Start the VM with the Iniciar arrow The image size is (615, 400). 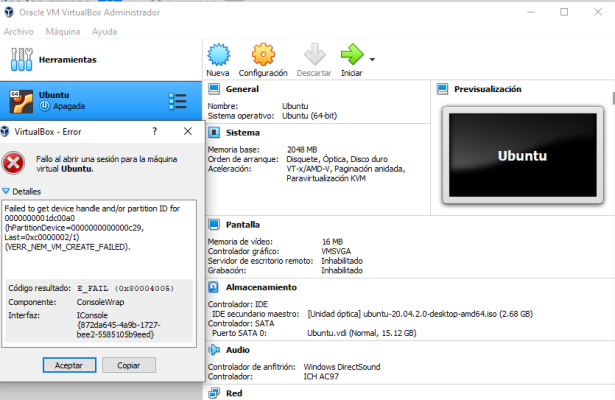(351, 55)
